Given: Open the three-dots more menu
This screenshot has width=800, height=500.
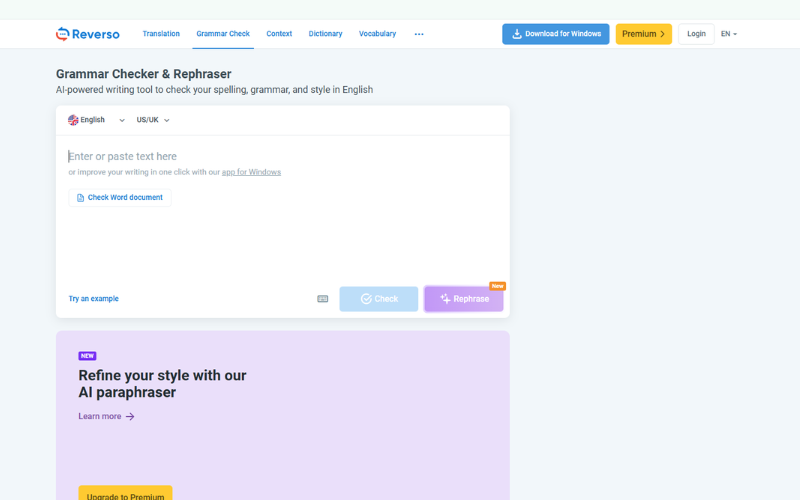Looking at the screenshot, I should [x=419, y=34].
